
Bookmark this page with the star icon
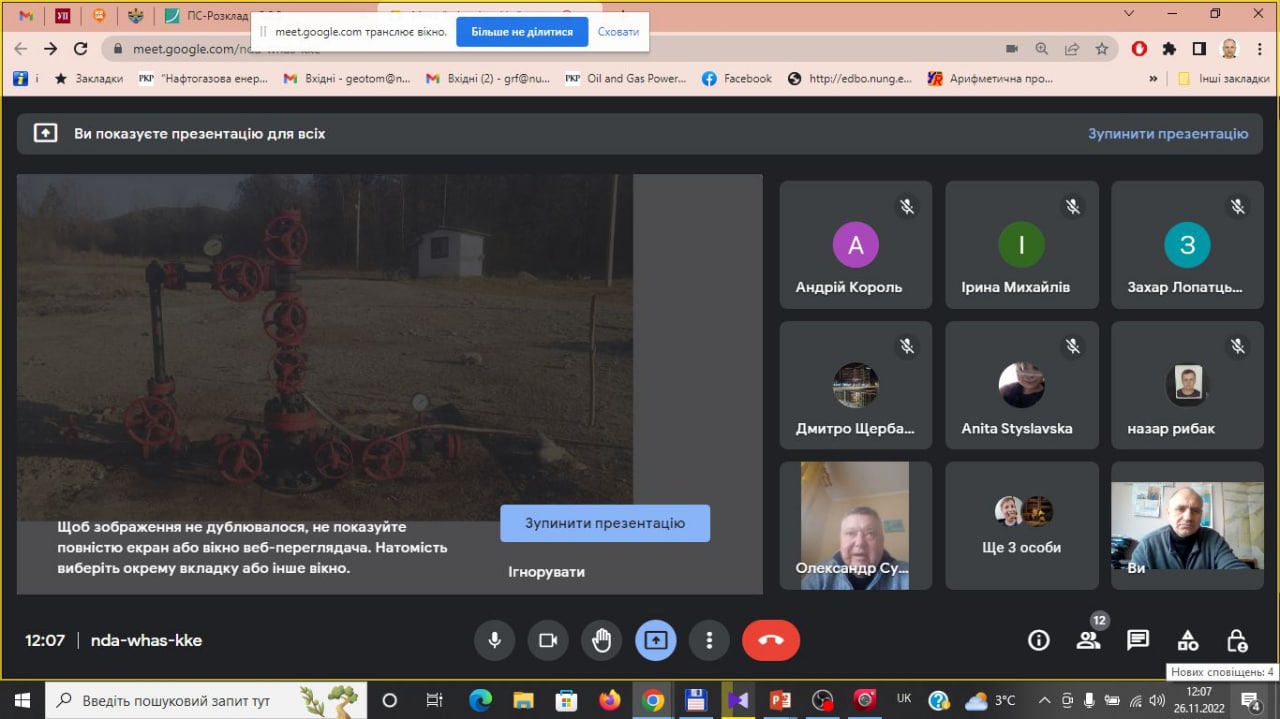(1101, 48)
